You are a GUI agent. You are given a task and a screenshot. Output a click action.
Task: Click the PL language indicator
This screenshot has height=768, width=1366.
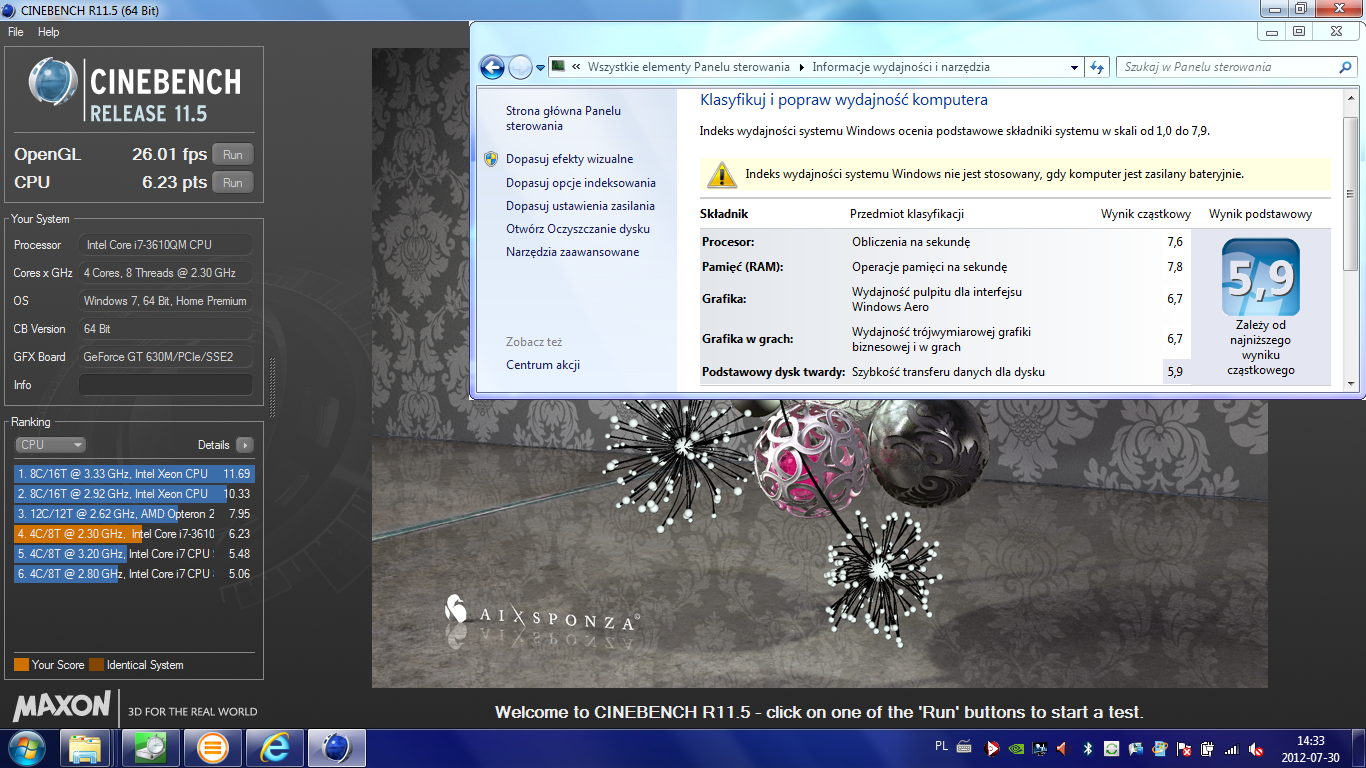(941, 746)
